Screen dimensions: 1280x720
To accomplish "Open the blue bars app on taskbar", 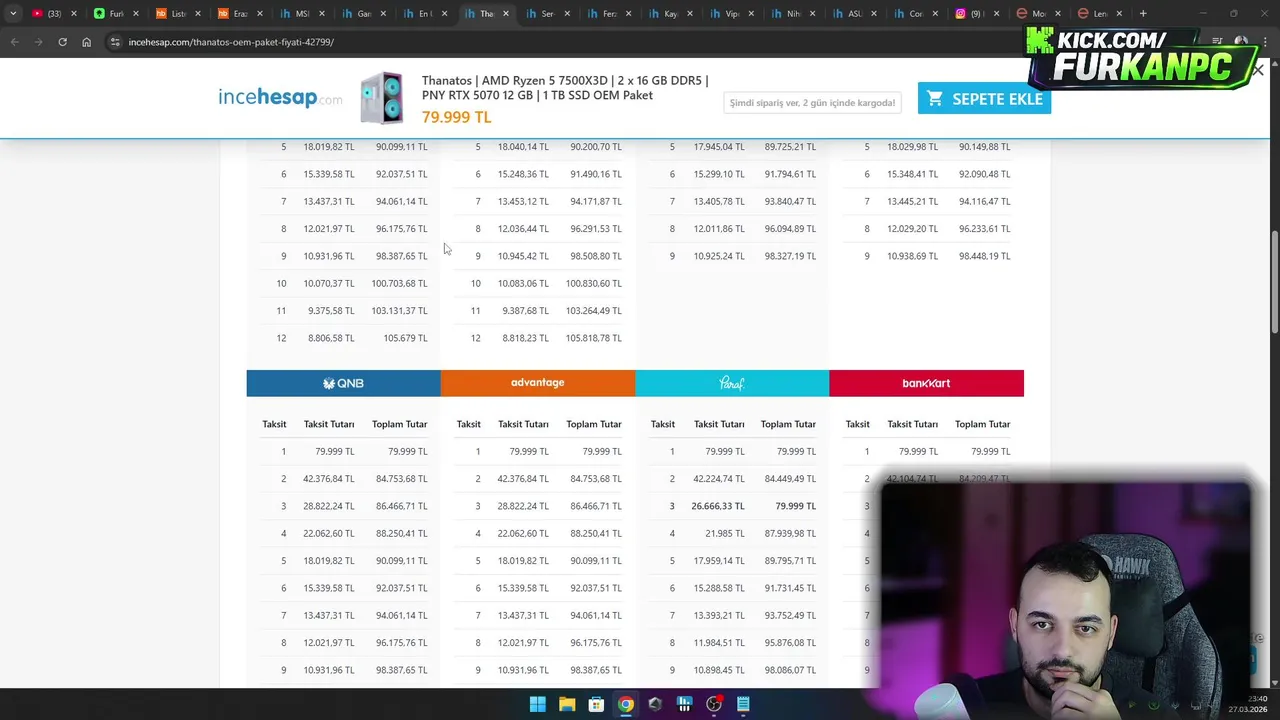I will (x=684, y=704).
